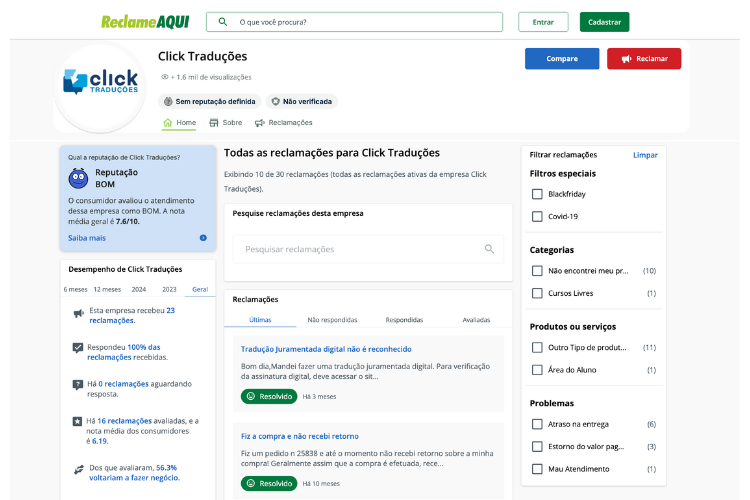Screen dimensions: 750x500
Task: Click the megaphone icon beside '23 reclamações'
Action: pyautogui.click(x=78, y=314)
